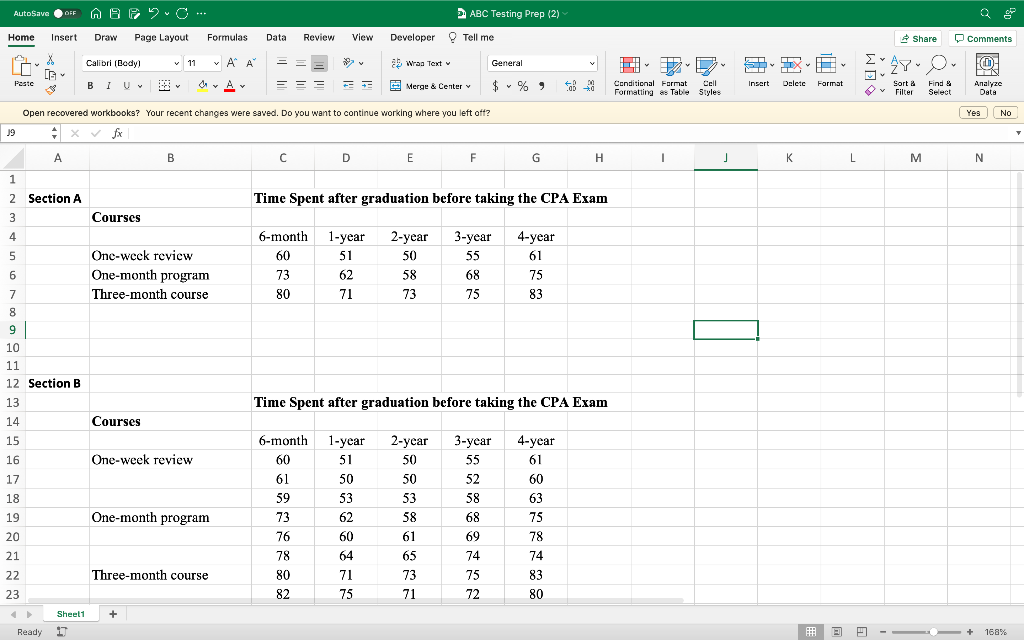Click Decrease Font Size icon
1024x640 pixels.
point(251,63)
